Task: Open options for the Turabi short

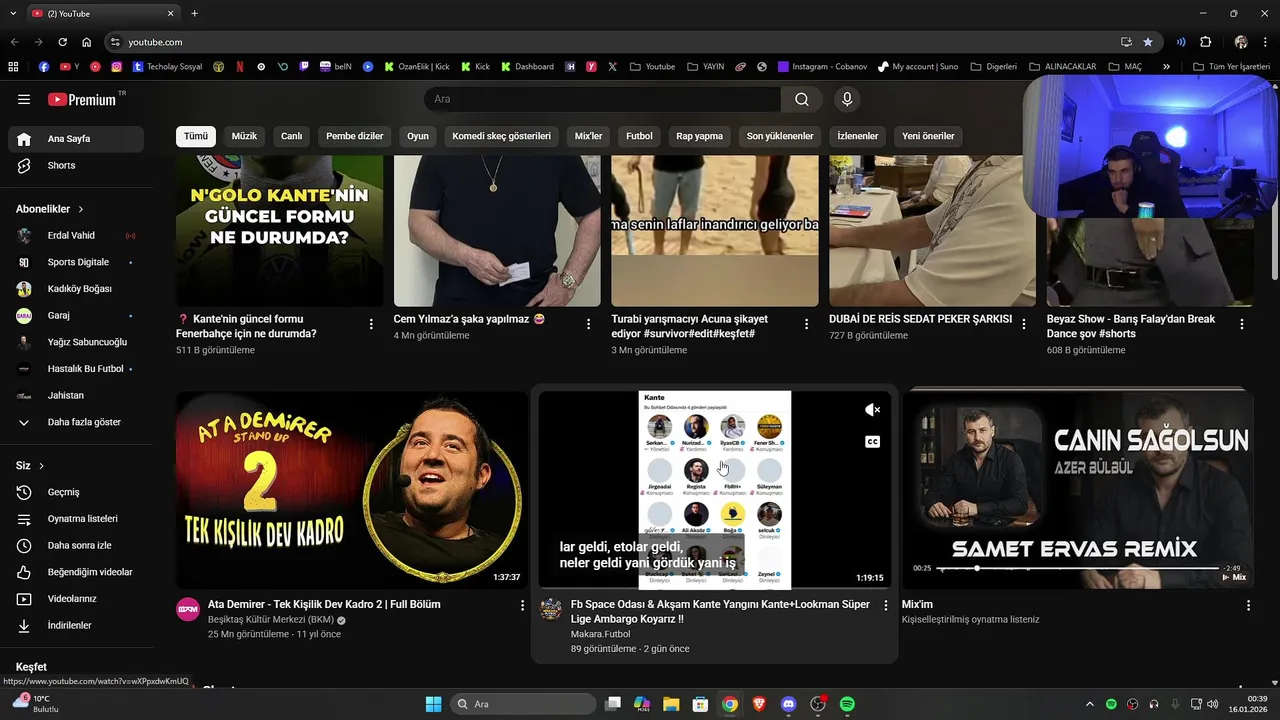Action: [806, 324]
